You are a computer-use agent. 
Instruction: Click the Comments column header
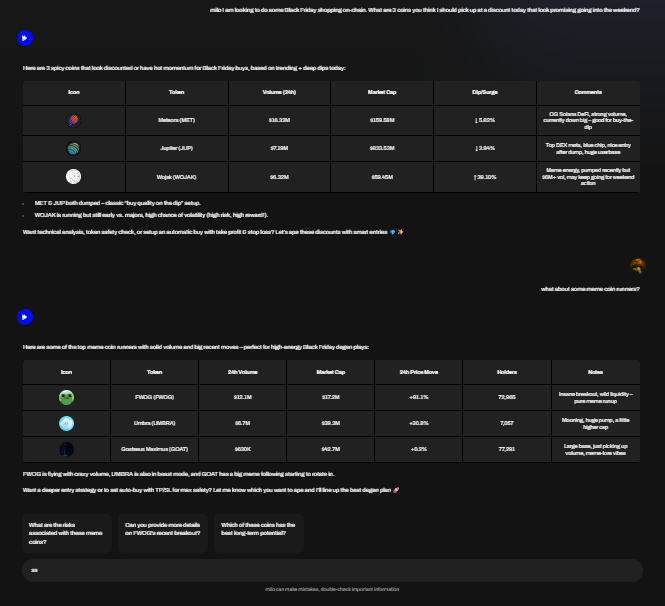coord(588,92)
